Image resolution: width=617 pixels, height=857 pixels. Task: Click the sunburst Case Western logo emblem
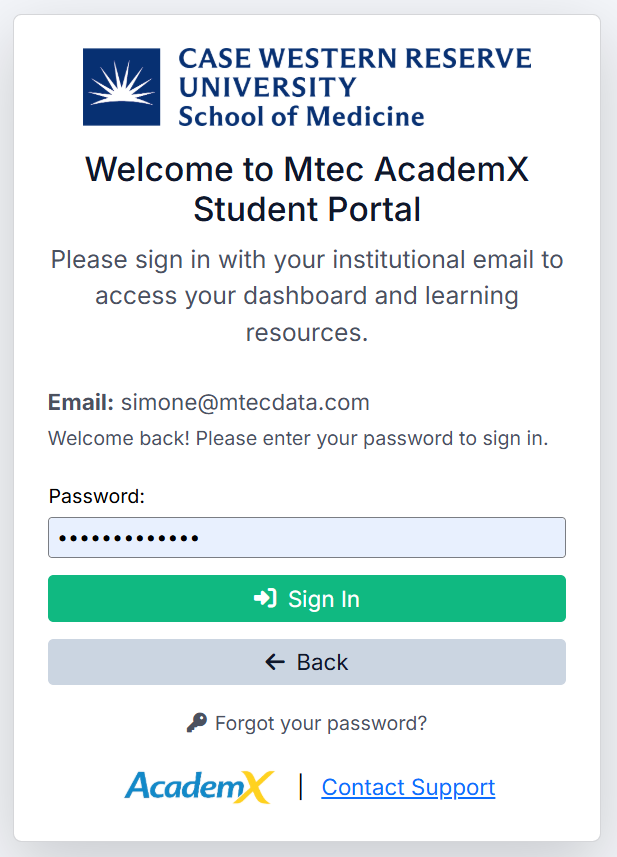(x=121, y=87)
